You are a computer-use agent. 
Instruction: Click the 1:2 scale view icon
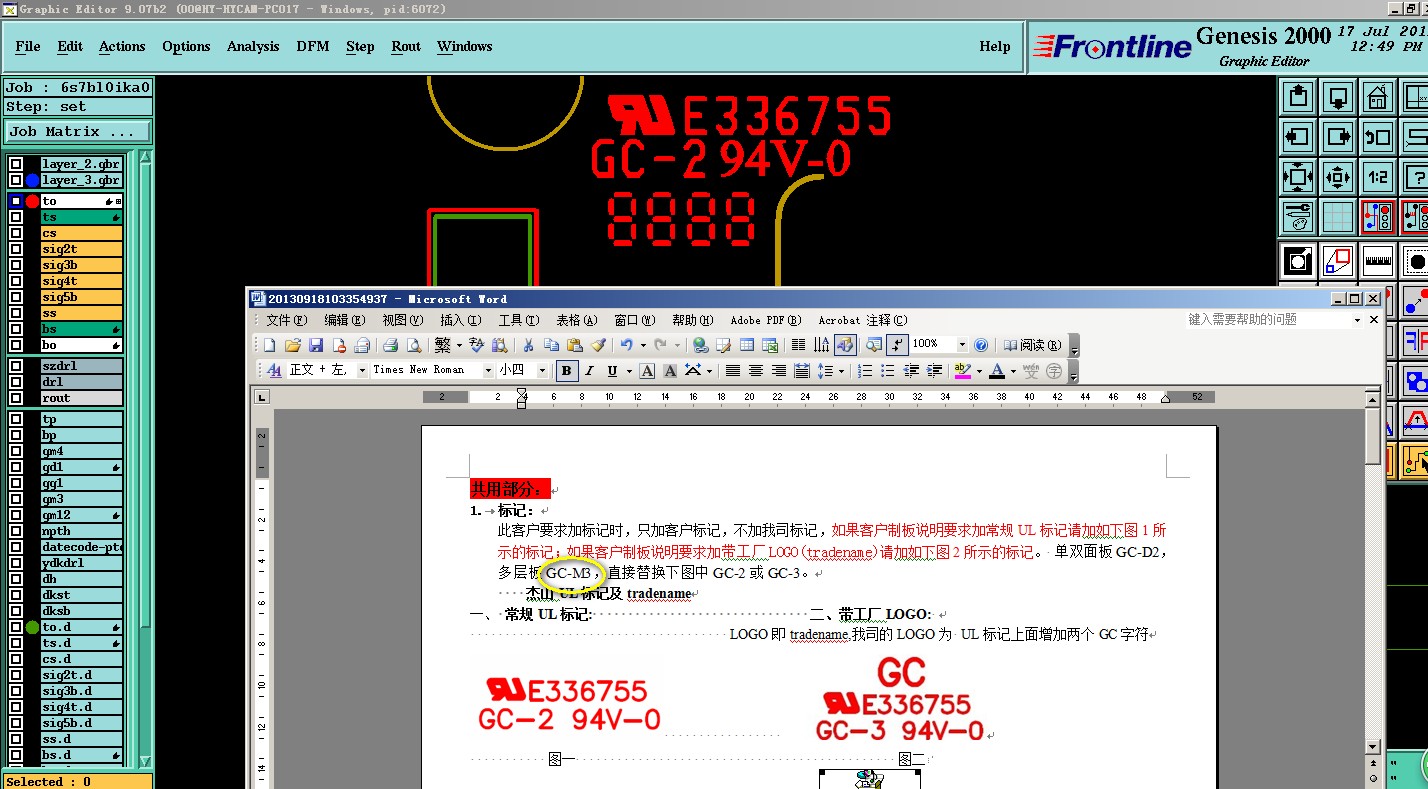point(1378,177)
